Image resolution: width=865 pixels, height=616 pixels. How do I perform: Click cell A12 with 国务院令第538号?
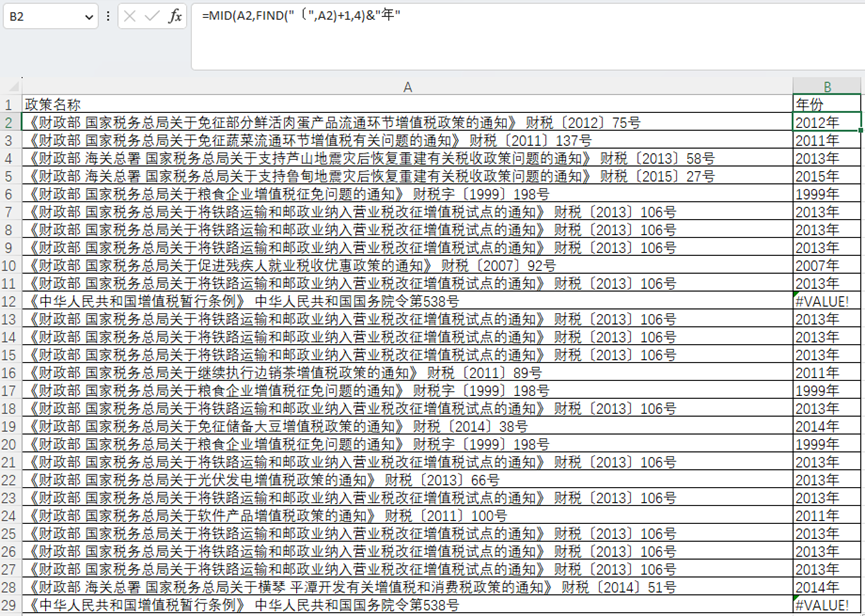407,301
